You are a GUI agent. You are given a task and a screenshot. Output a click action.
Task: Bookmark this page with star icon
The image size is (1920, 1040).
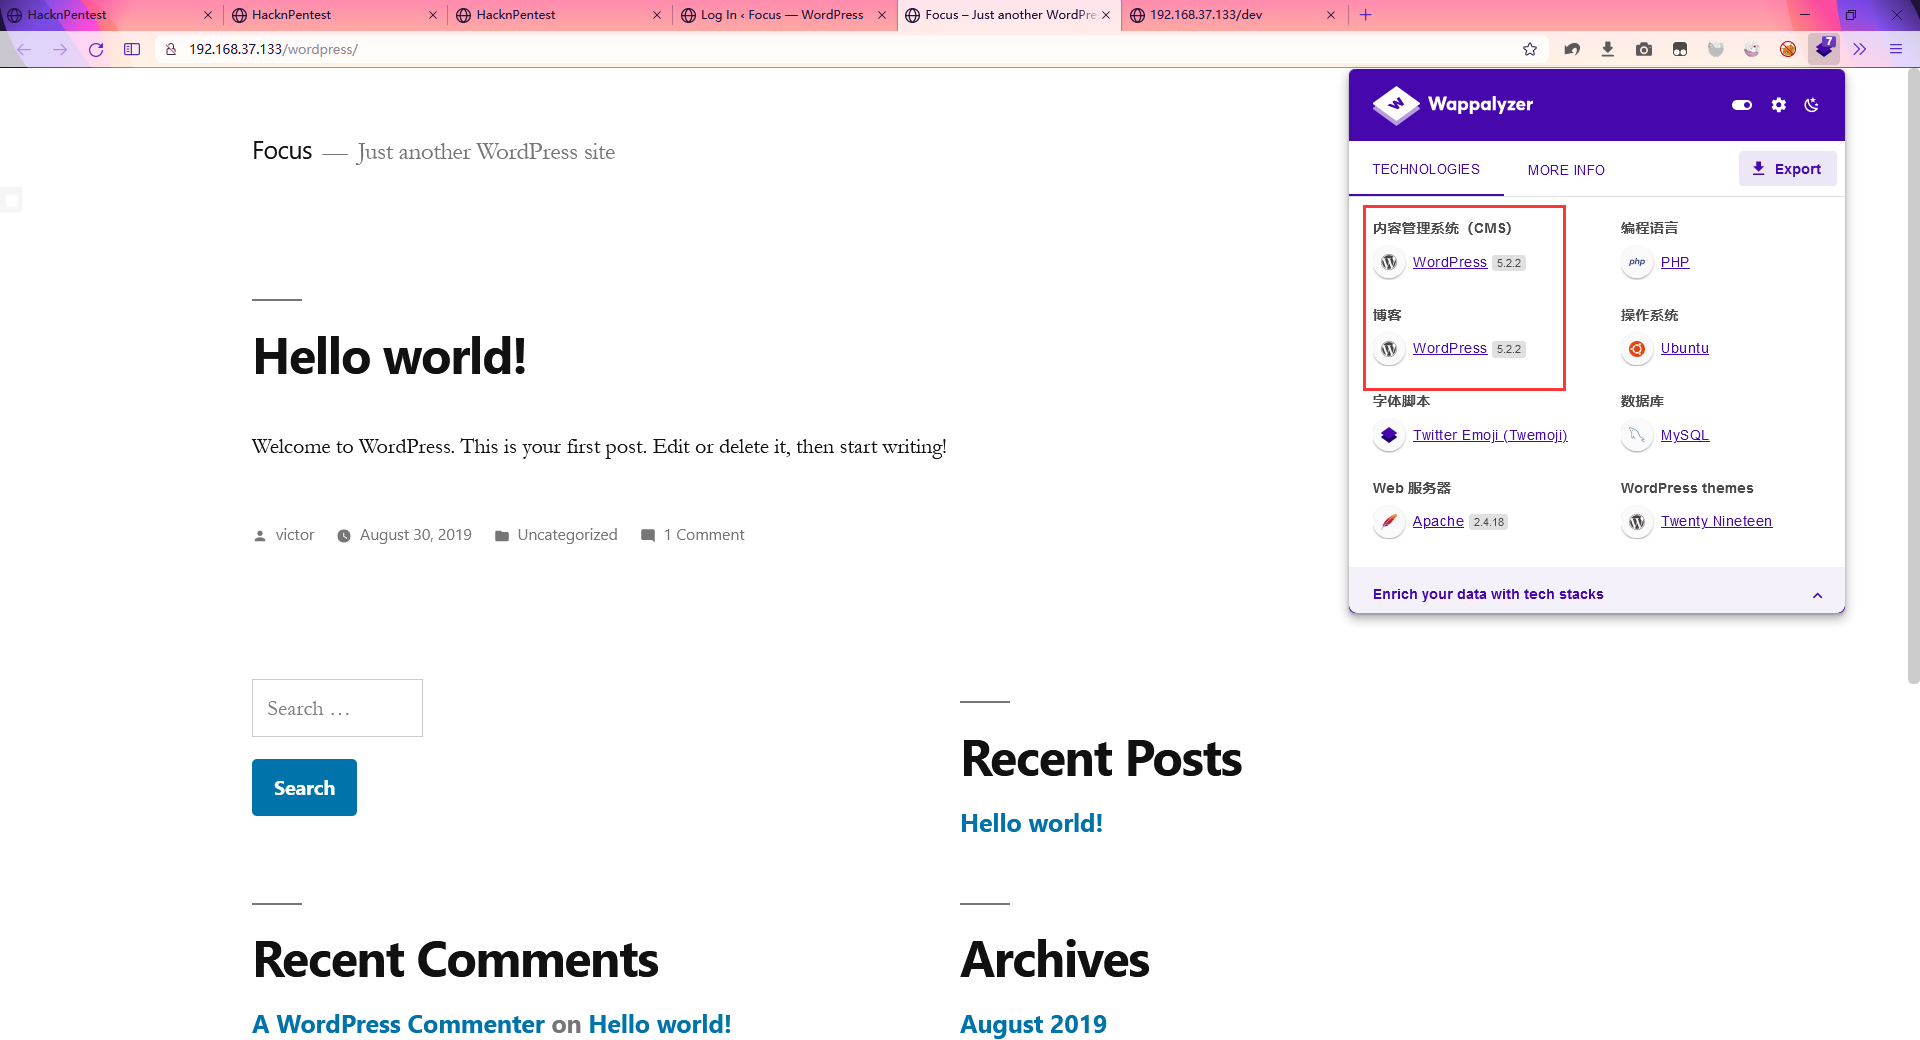click(1530, 49)
